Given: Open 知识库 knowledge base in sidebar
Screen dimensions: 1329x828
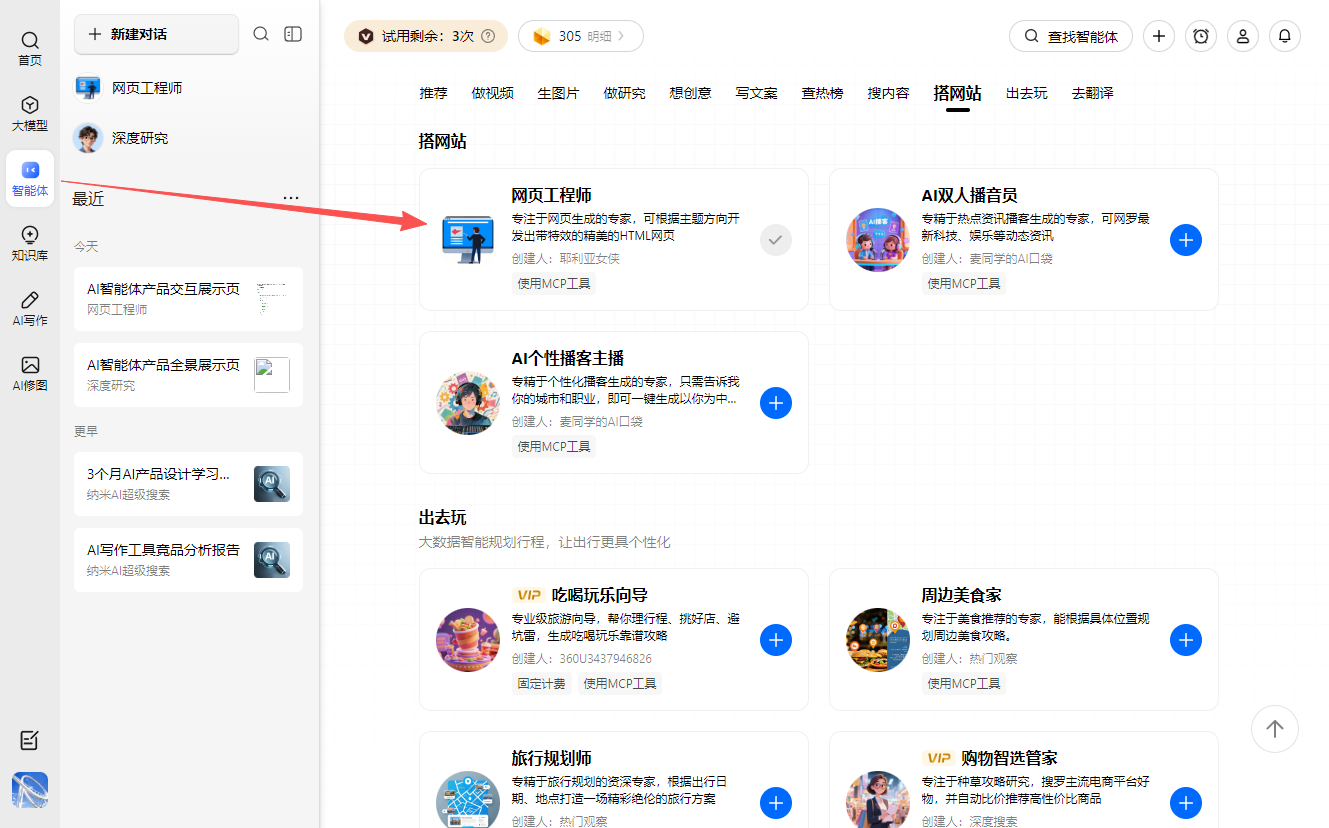Looking at the screenshot, I should (30, 243).
